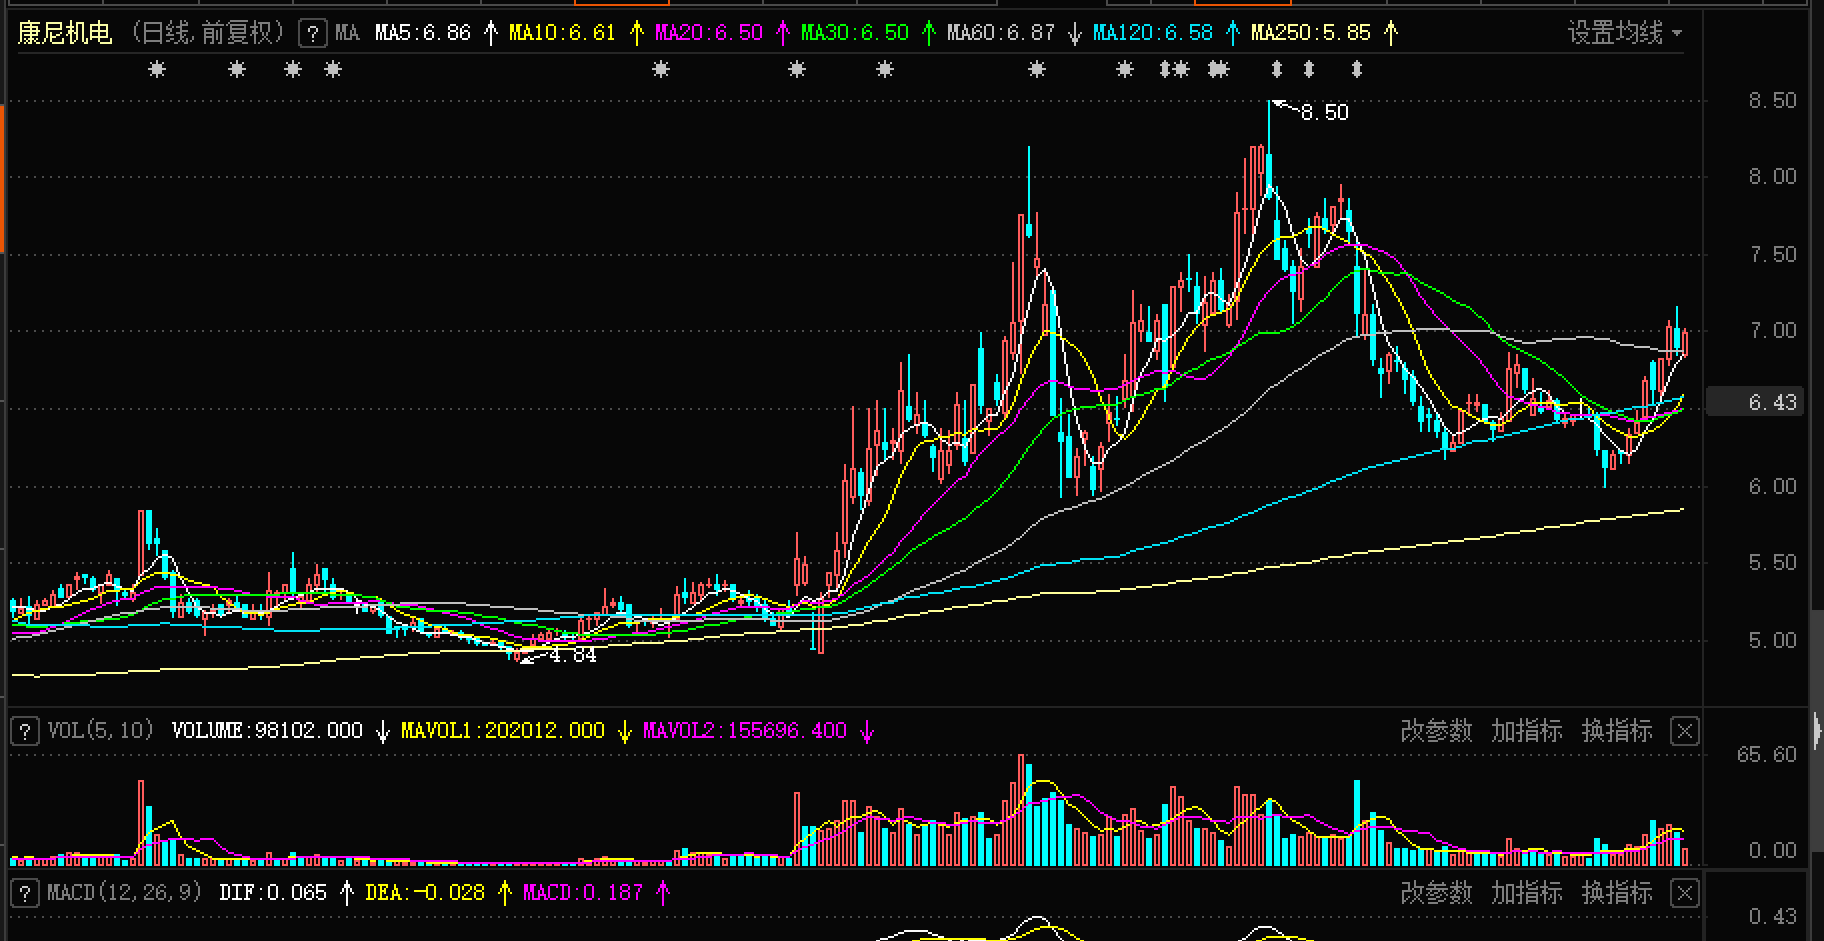This screenshot has height=941, width=1824.
Task: Click the 0.43 label on MACD axis
Action: (1772, 917)
